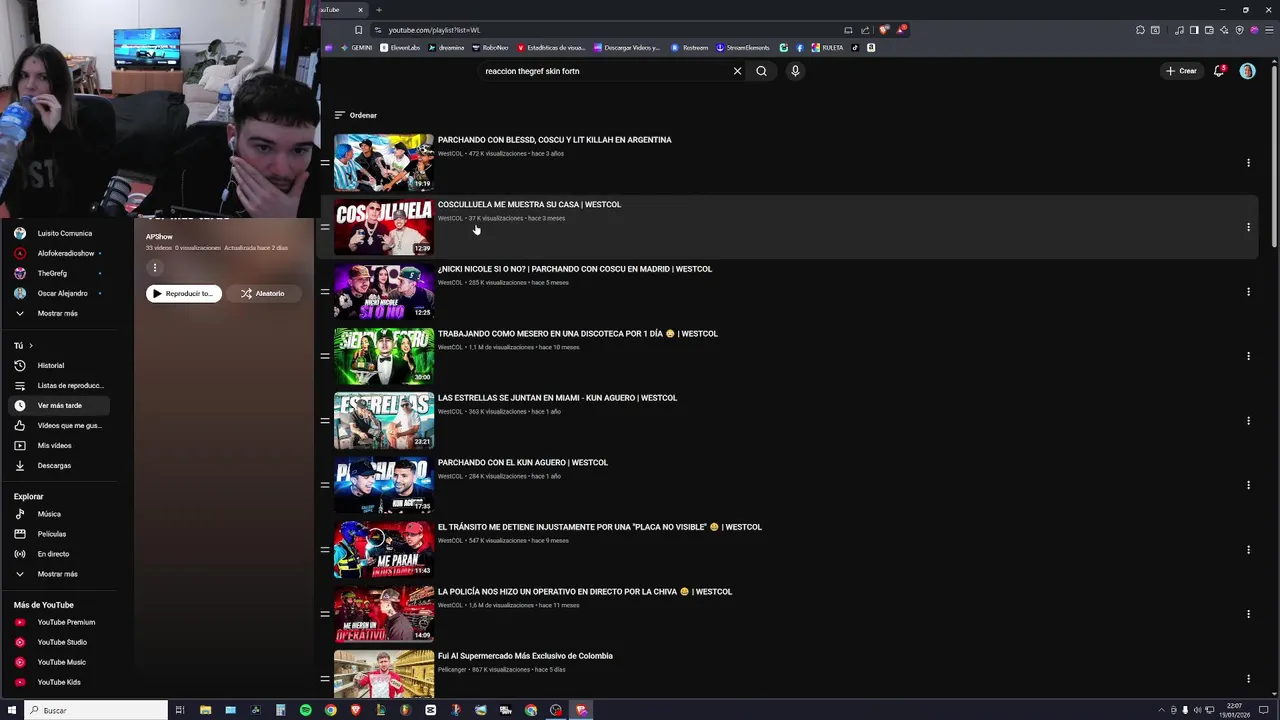Image resolution: width=1280 pixels, height=720 pixels.
Task: Open Películas in Explorar
Action: coord(59,534)
